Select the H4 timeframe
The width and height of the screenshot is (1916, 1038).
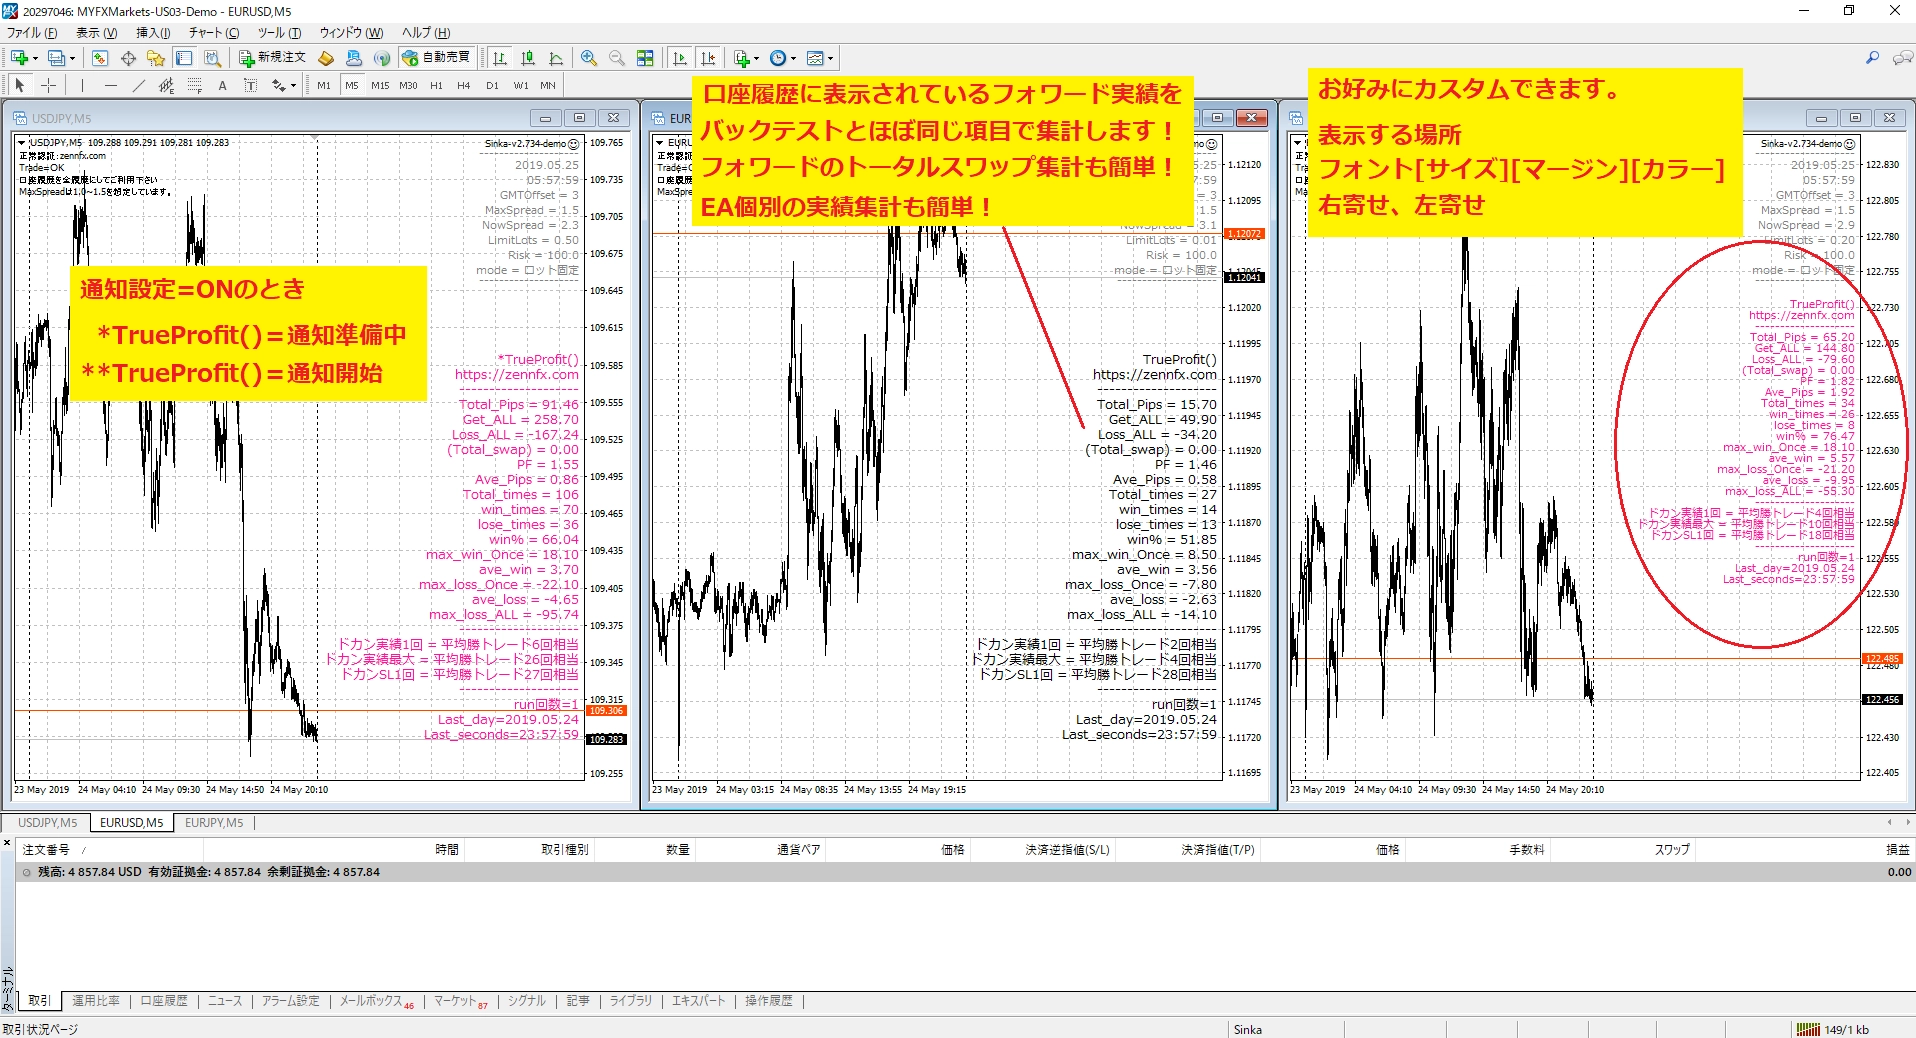click(464, 85)
